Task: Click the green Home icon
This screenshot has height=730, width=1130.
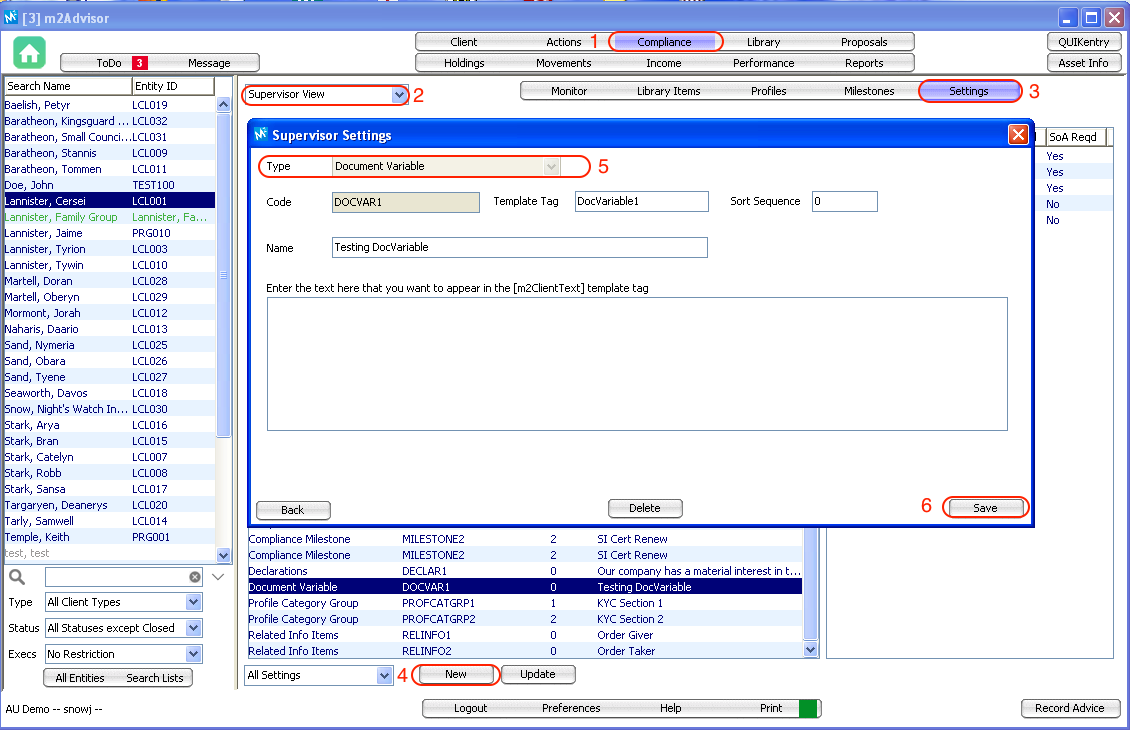Action: 30,53
